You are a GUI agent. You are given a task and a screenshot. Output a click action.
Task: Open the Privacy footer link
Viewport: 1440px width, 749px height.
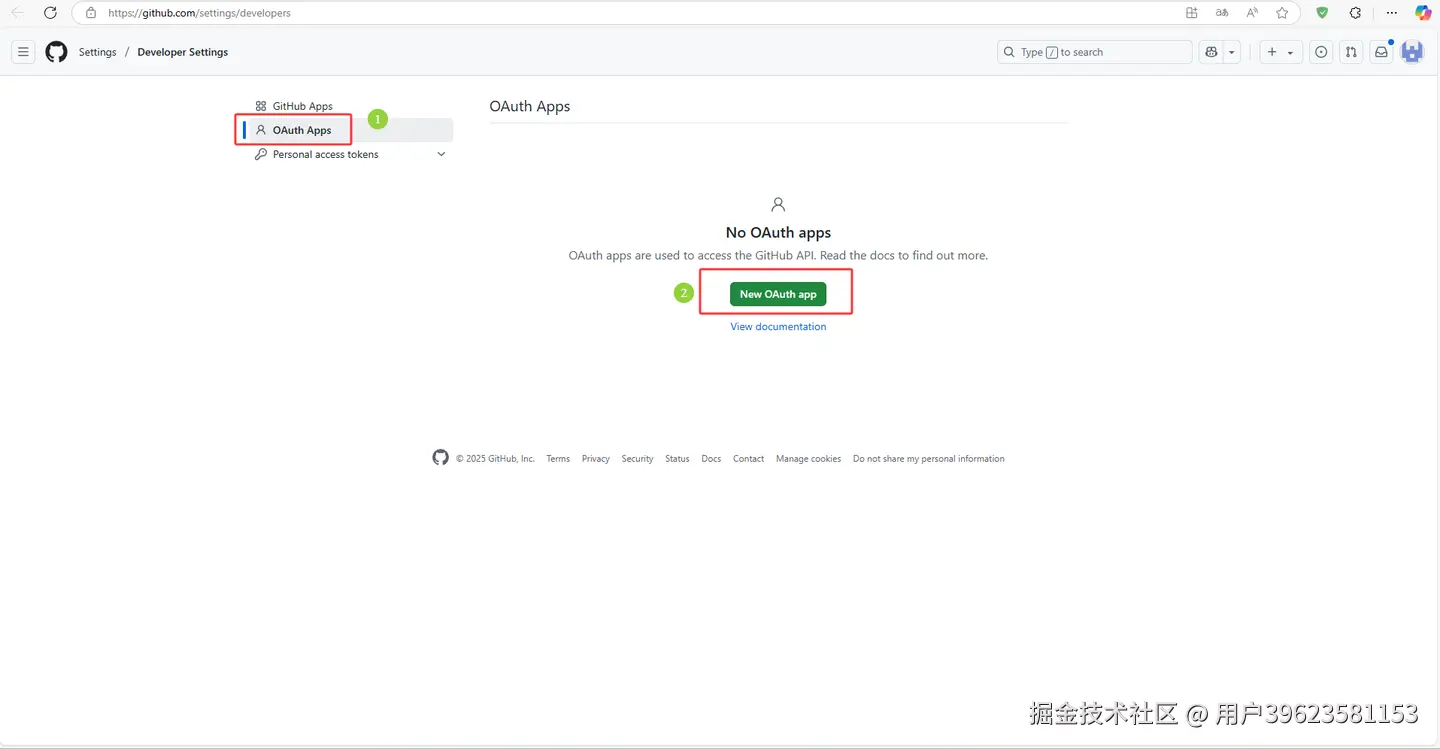click(x=596, y=459)
